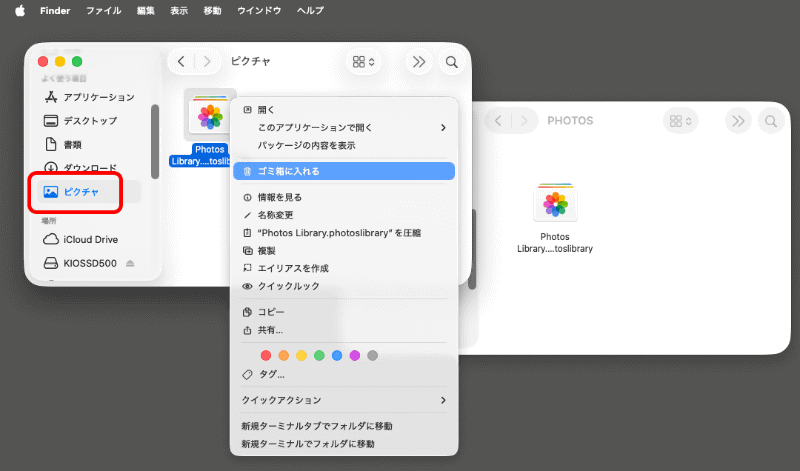Screen dimensions: 800x471
Task: Choose クイックルック
Action: pyautogui.click(x=344, y=286)
